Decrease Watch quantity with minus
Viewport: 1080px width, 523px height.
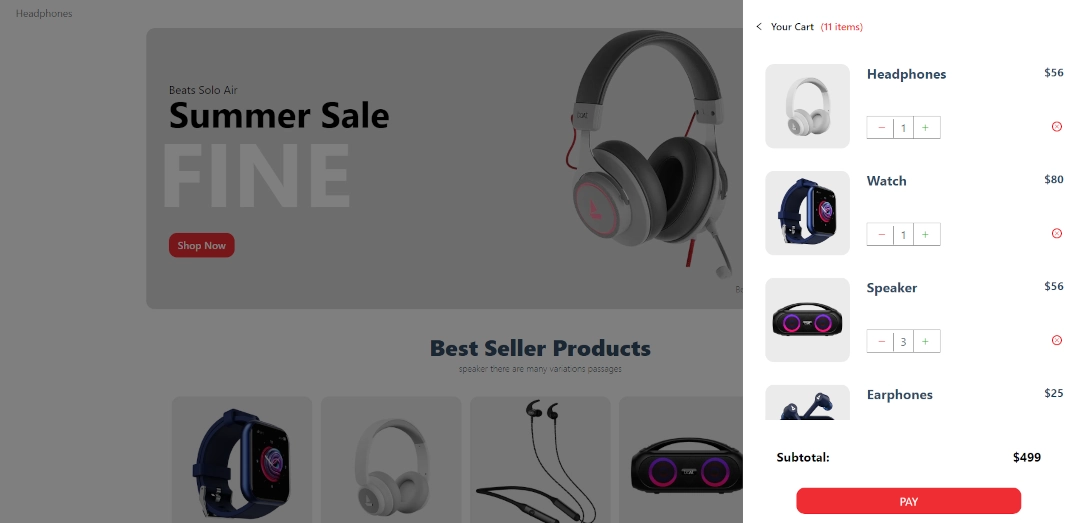(x=881, y=234)
